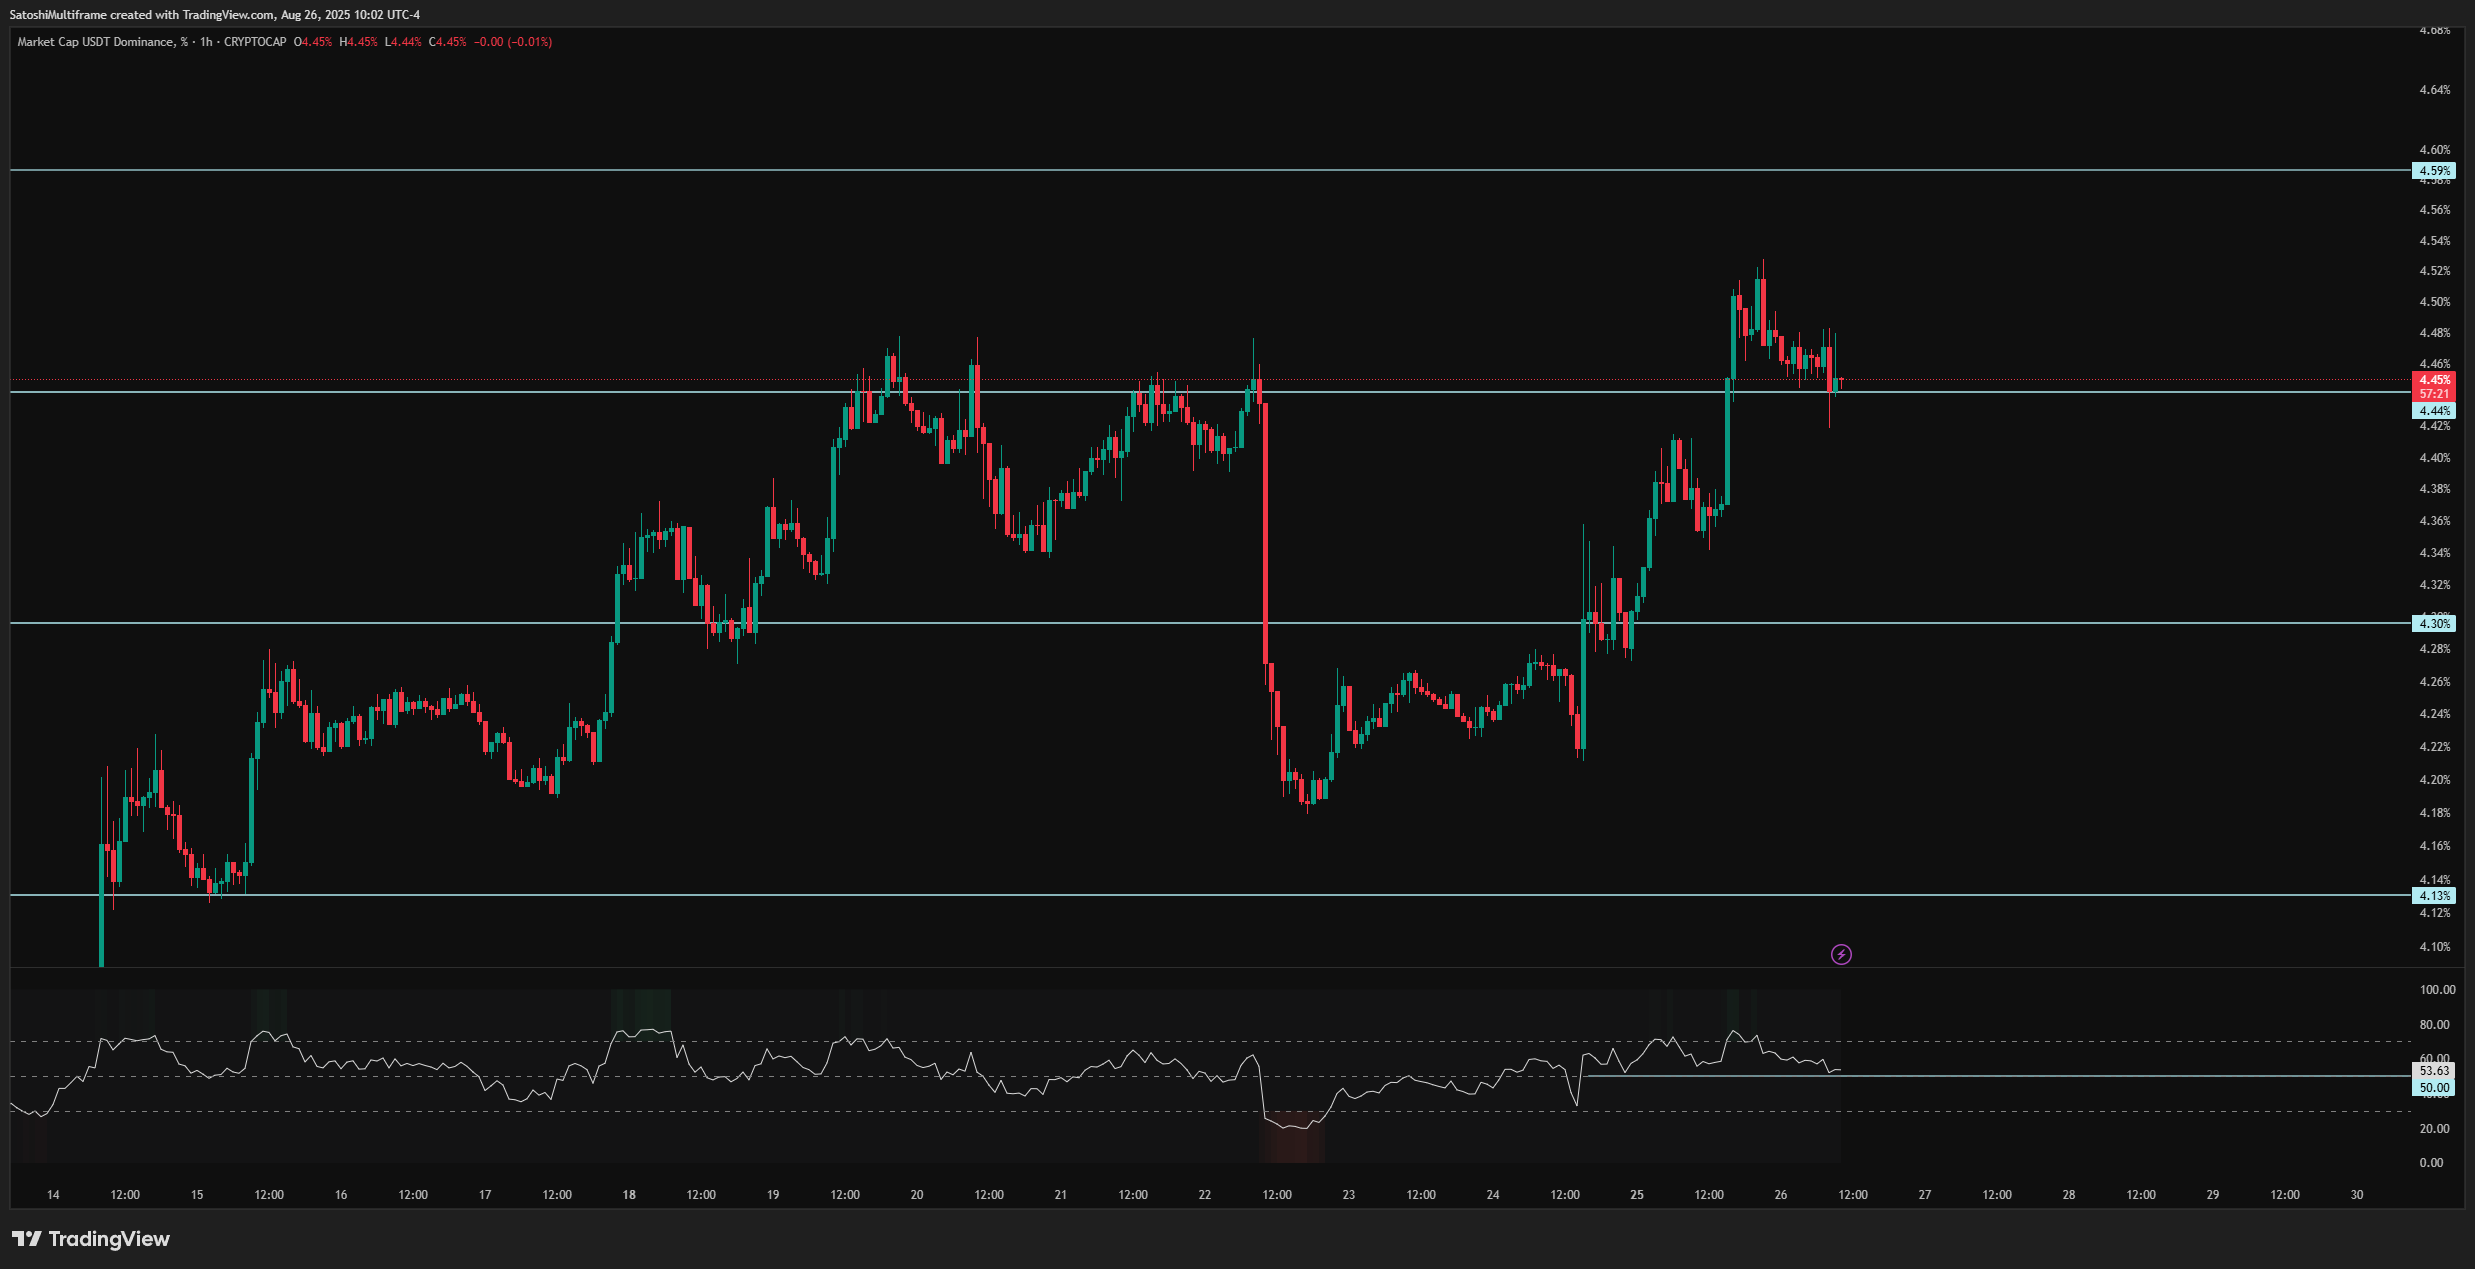
Task: Click the 1h interval label in legend
Action: [206, 42]
